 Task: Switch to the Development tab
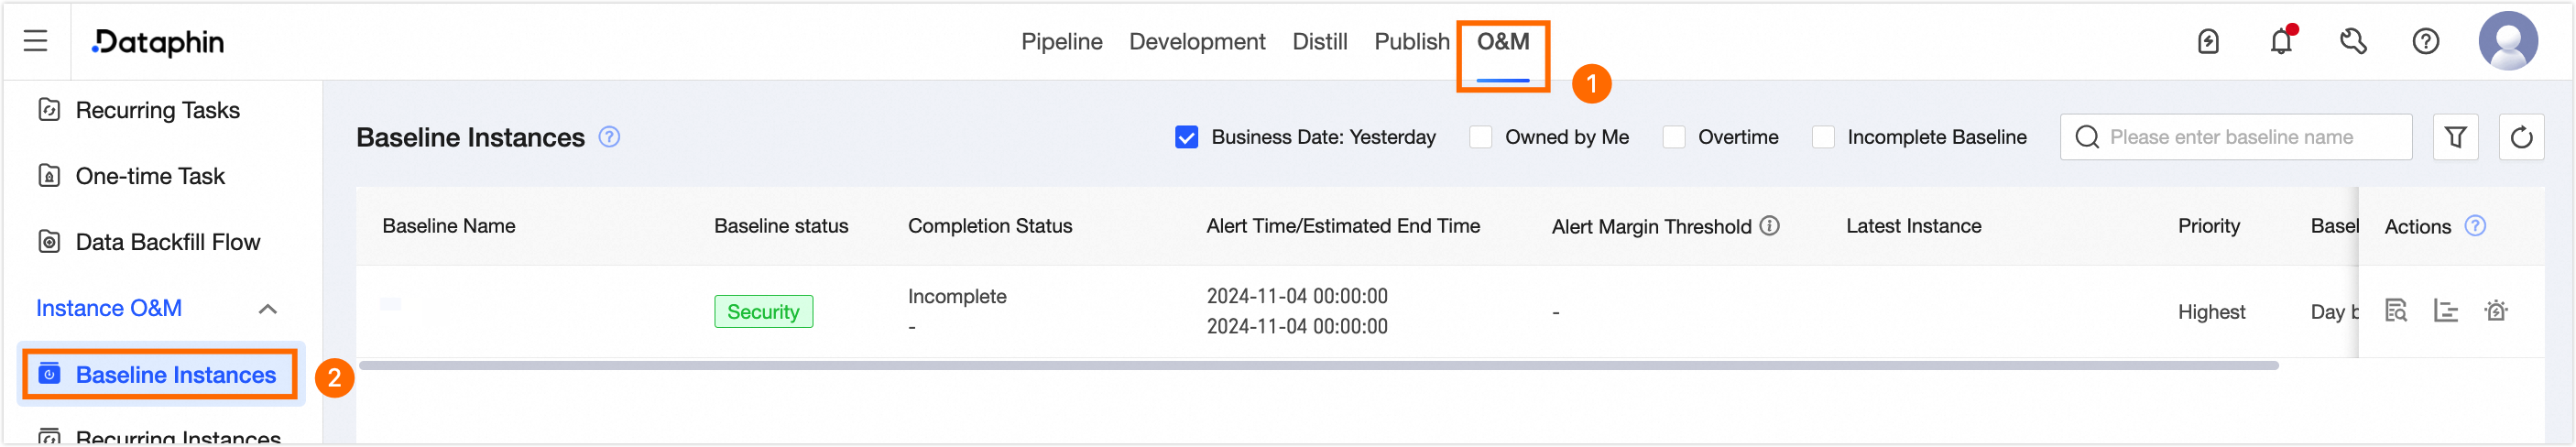click(1196, 42)
